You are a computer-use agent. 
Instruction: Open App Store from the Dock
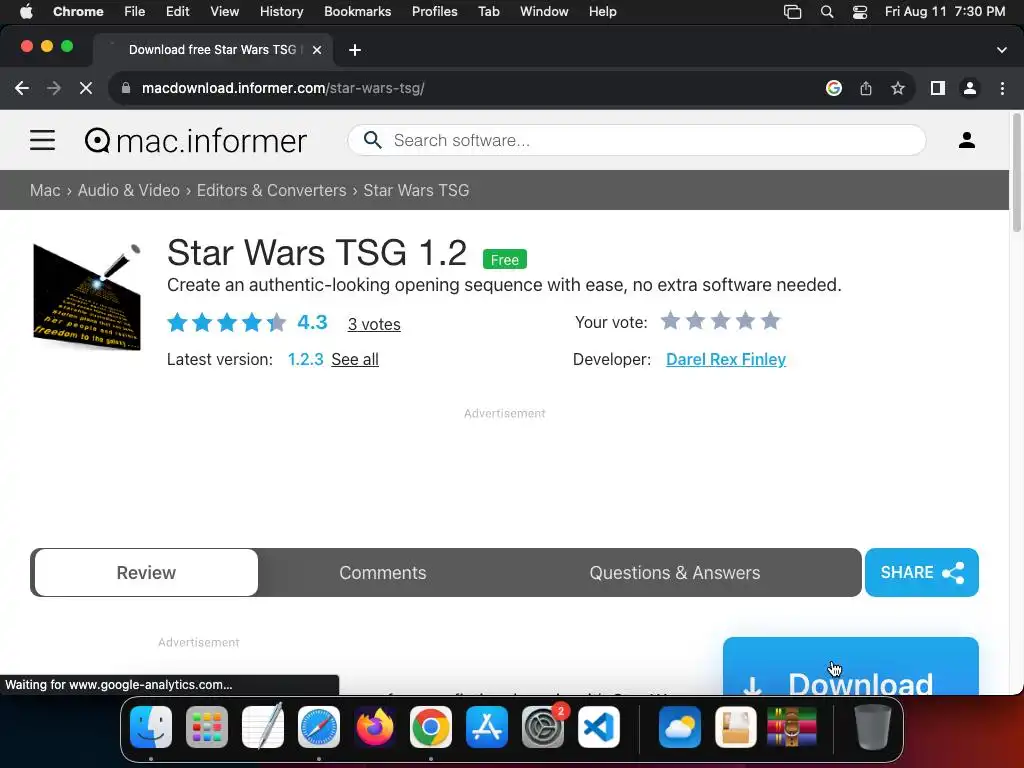click(x=487, y=727)
